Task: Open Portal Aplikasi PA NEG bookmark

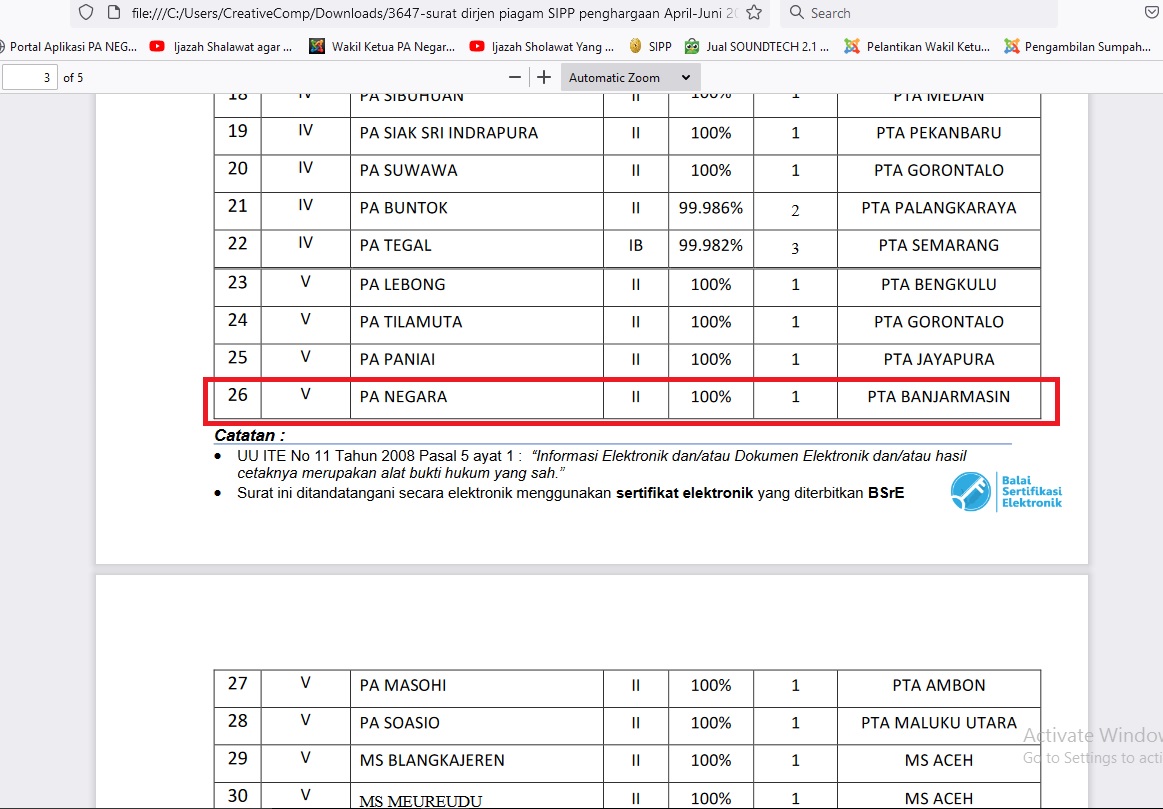Action: pyautogui.click(x=67, y=47)
